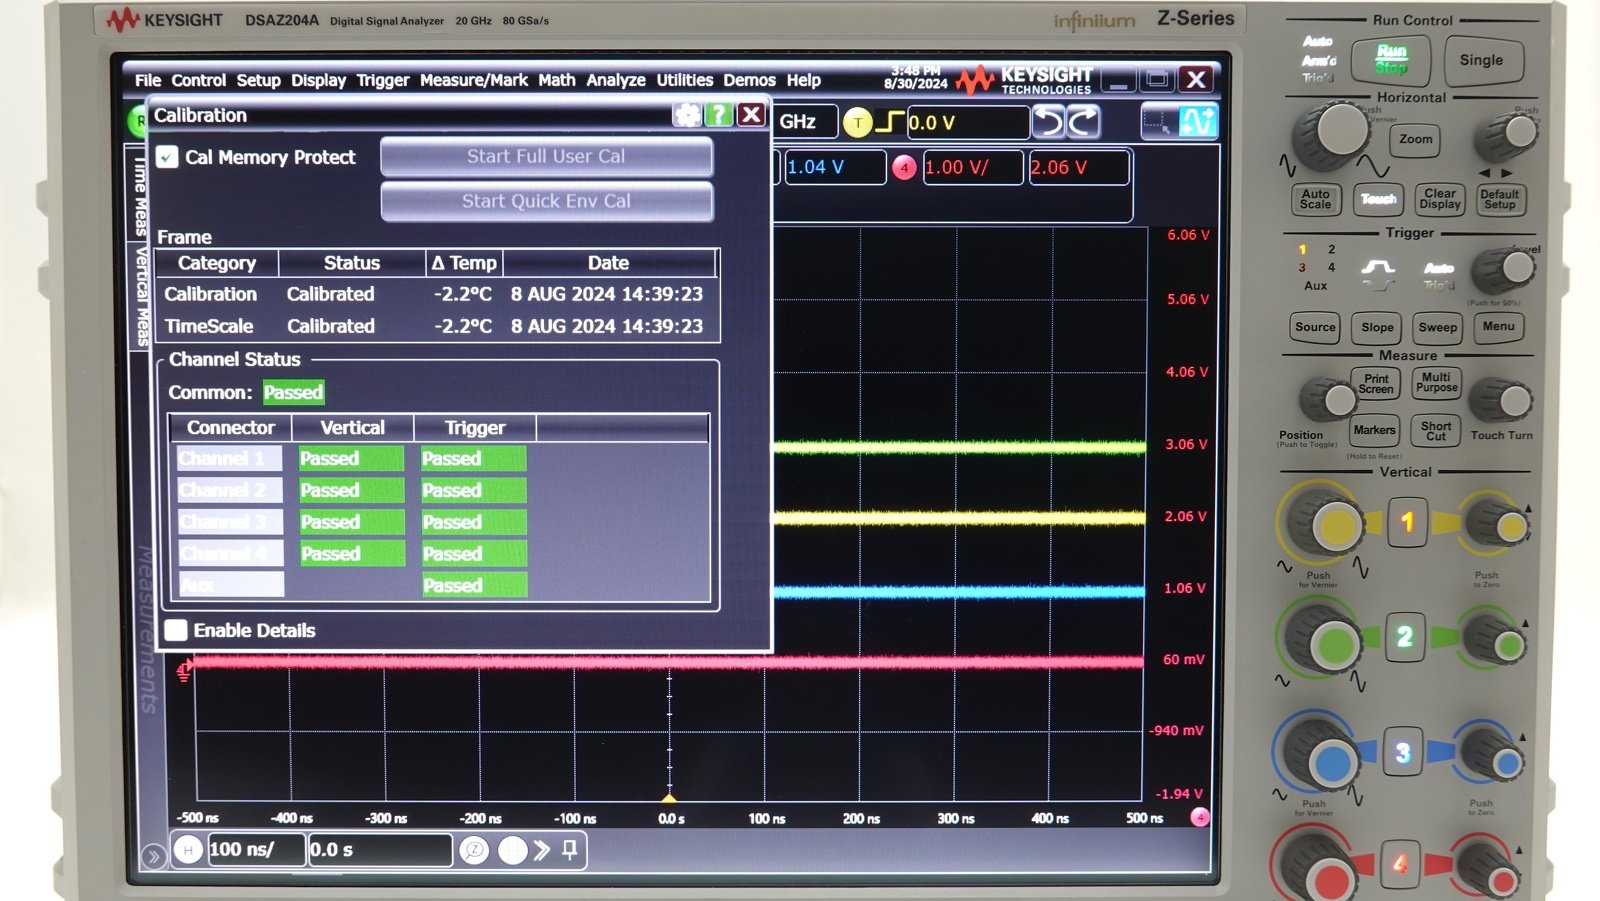
Task: Click Passed status next to Common
Action: [x=293, y=393]
